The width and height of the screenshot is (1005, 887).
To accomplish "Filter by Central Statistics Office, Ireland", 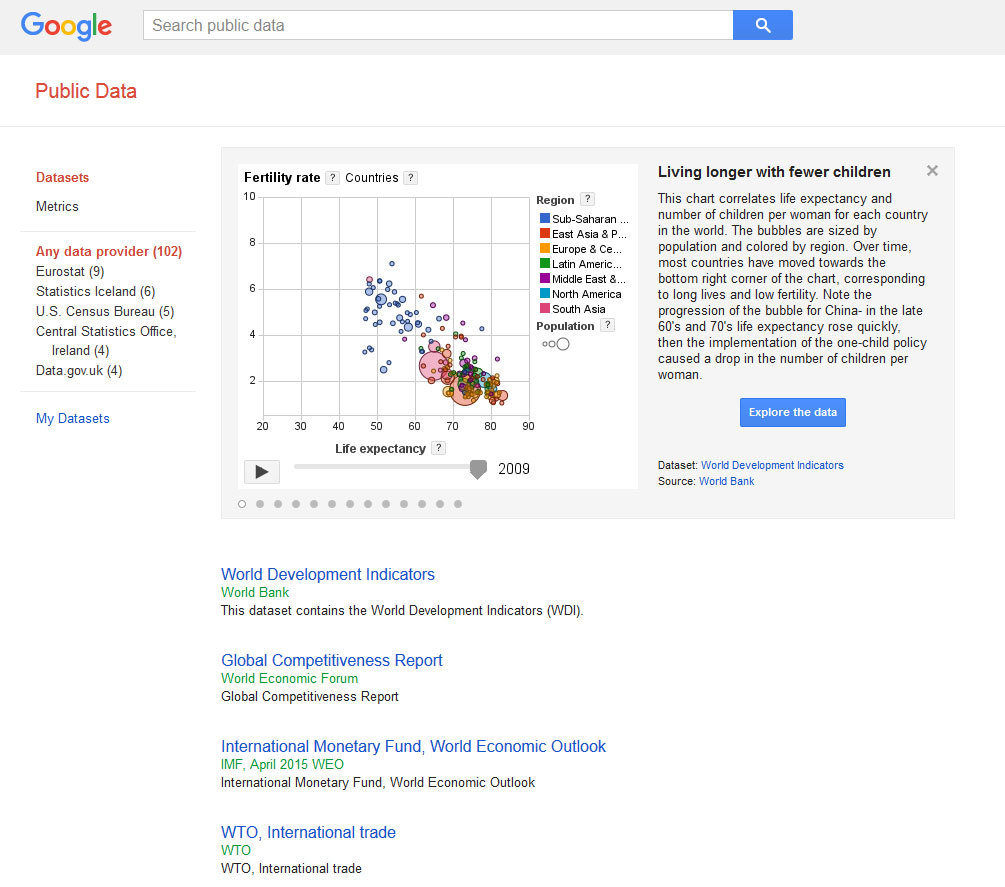I will [x=106, y=340].
